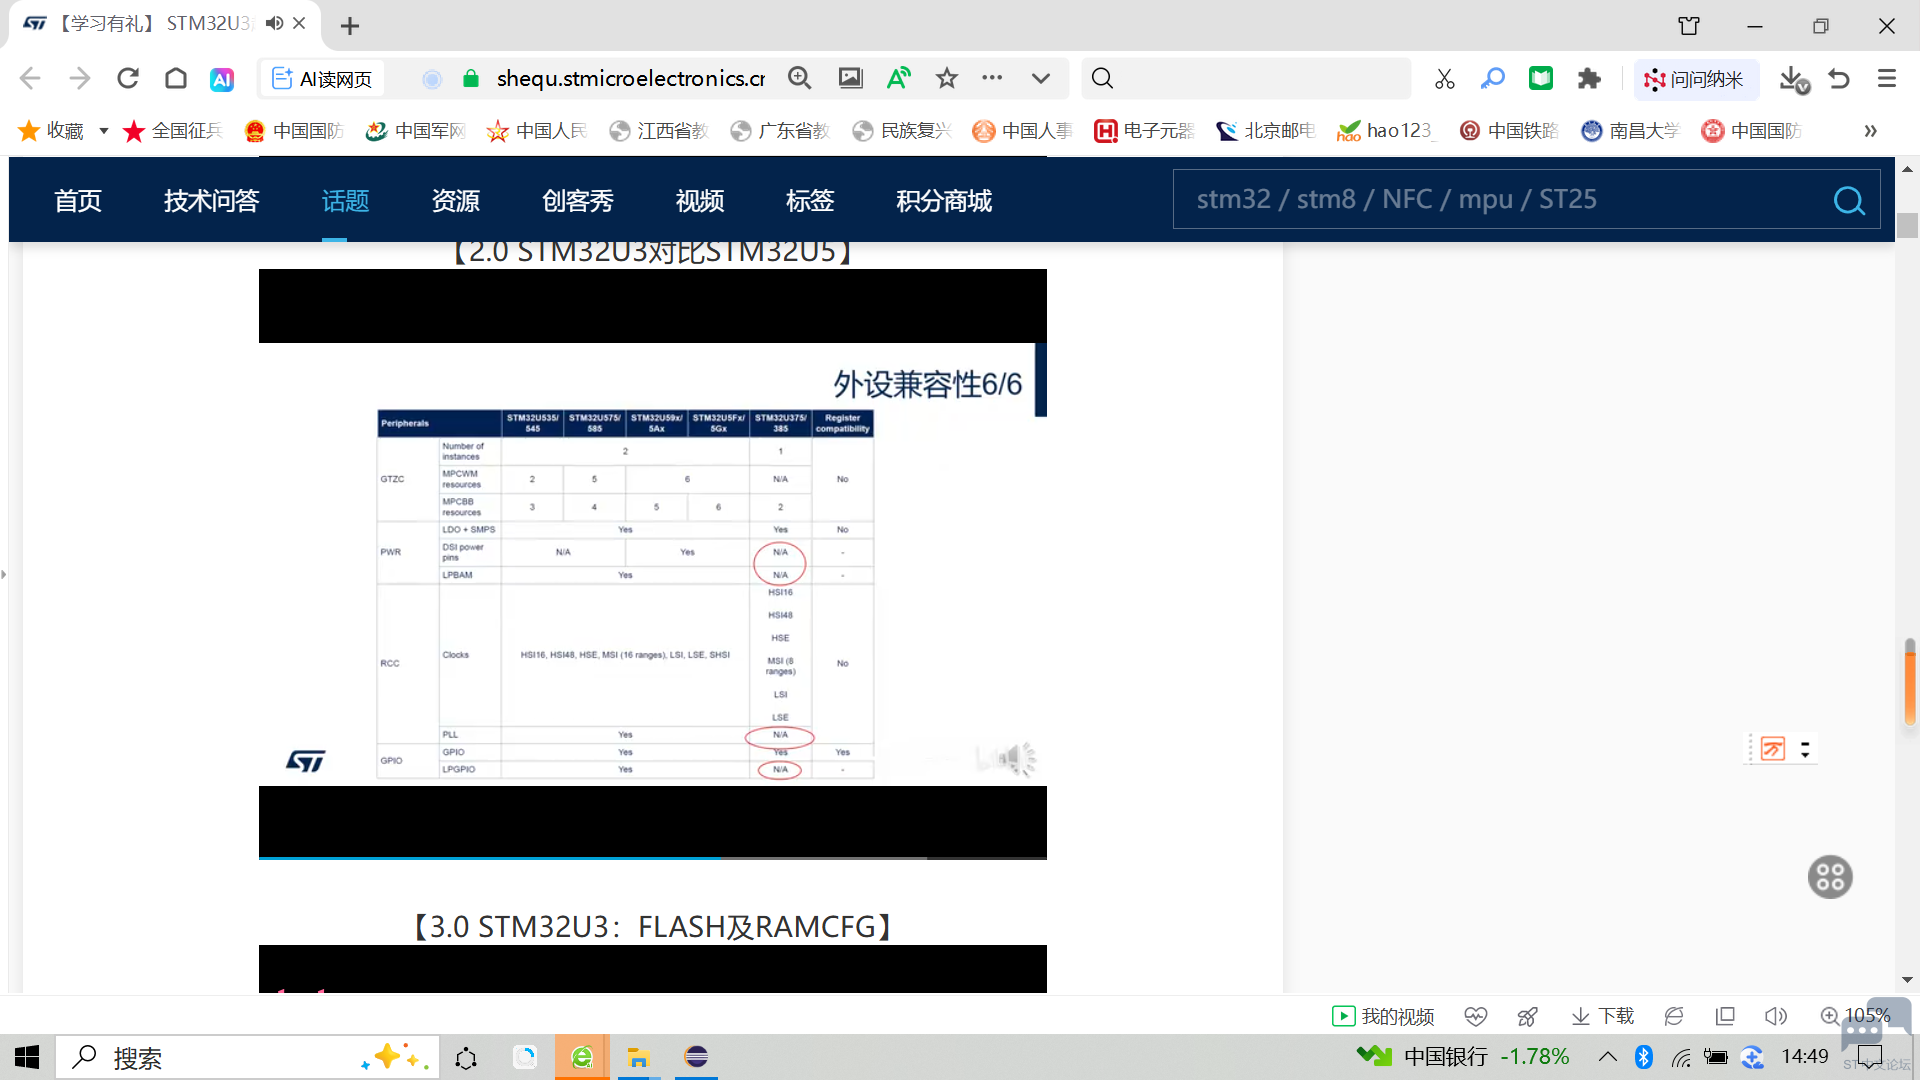
Task: Open 下载 downloads in status bar
Action: pyautogui.click(x=1603, y=1016)
